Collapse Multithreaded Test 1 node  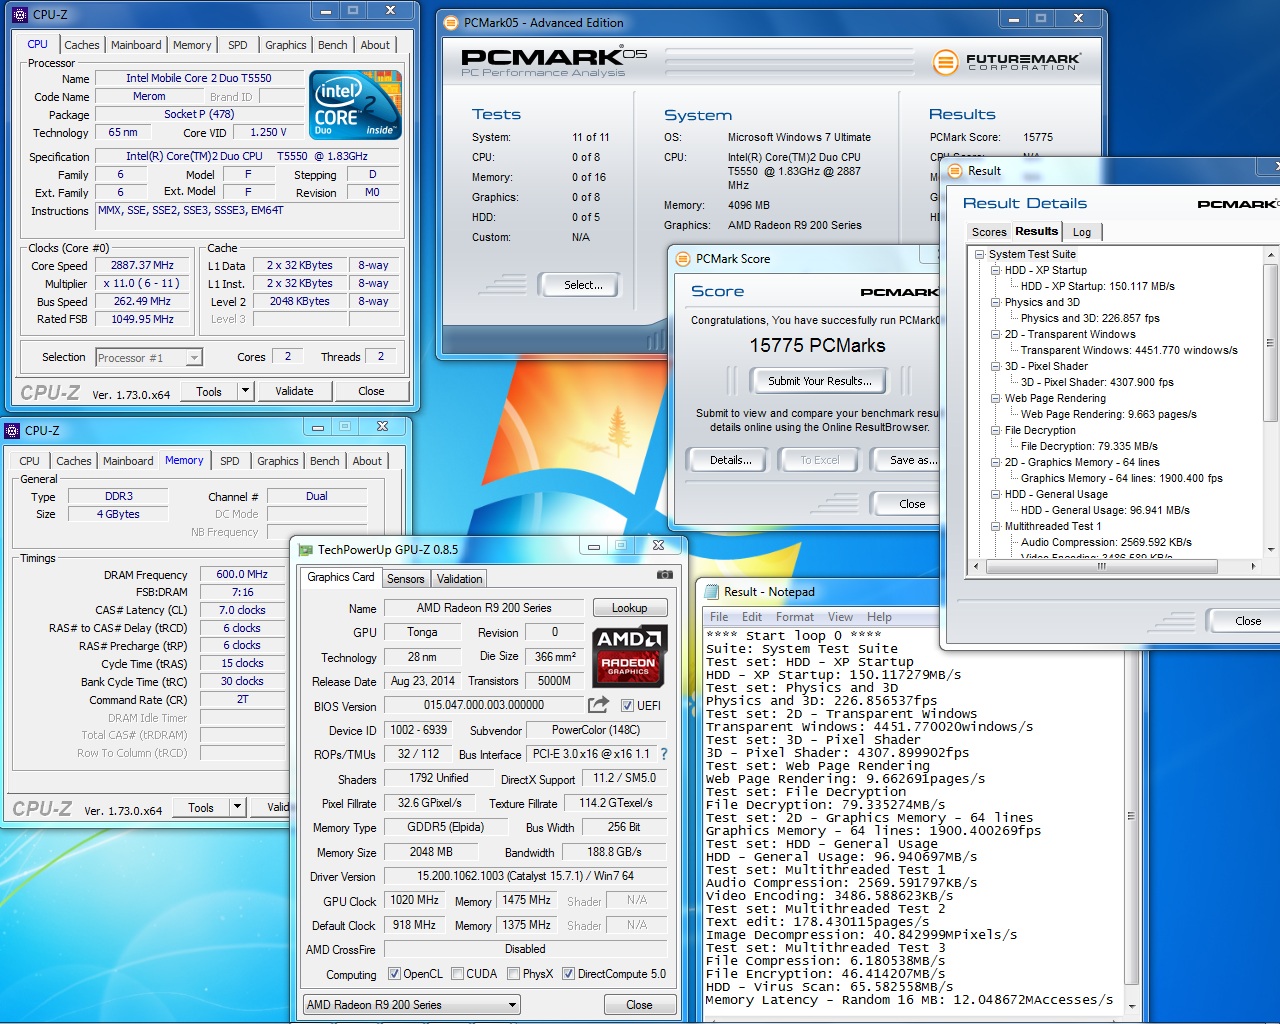point(996,526)
